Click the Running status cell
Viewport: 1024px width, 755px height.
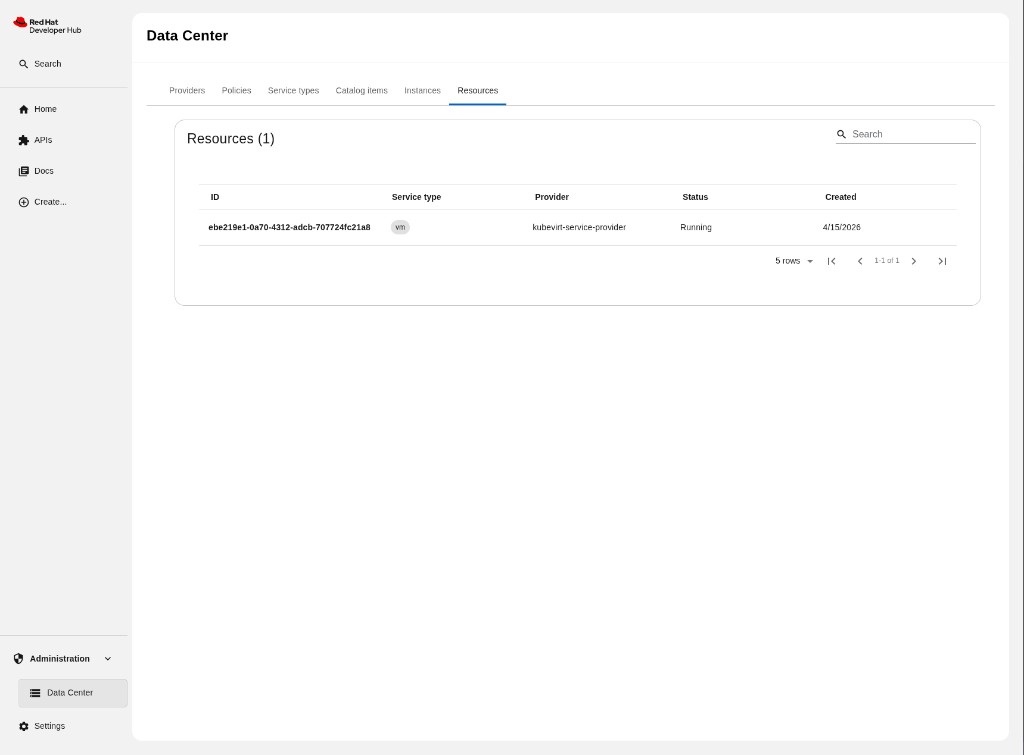click(696, 227)
